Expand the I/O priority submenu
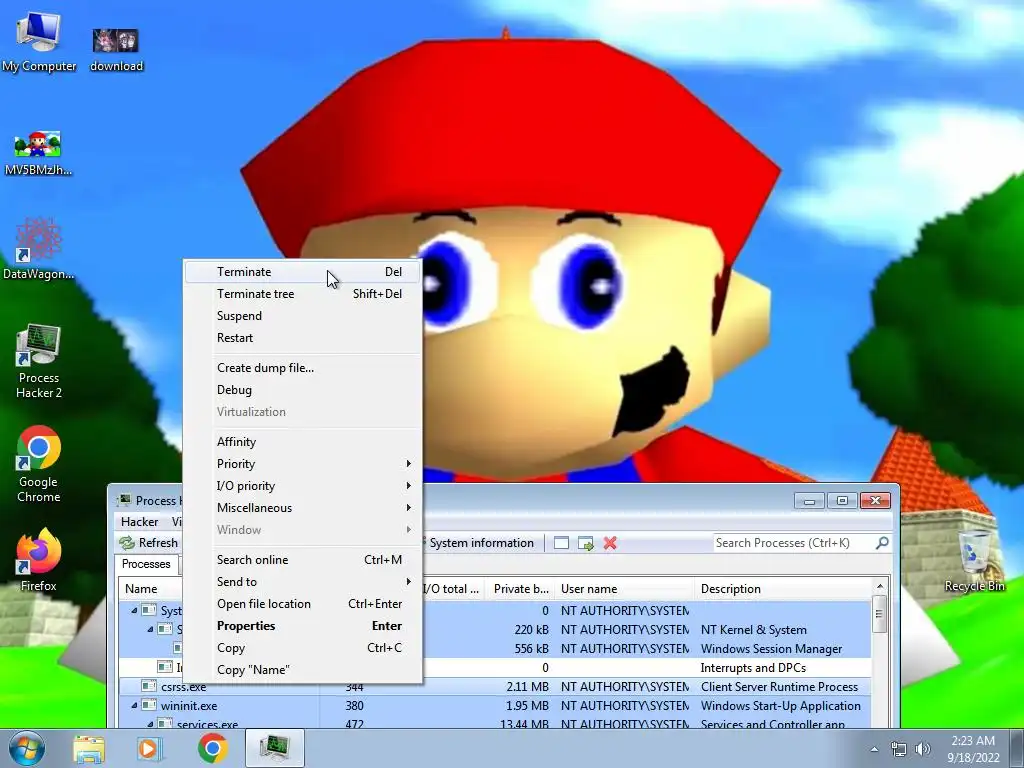The height and width of the screenshot is (768, 1024). tap(303, 486)
